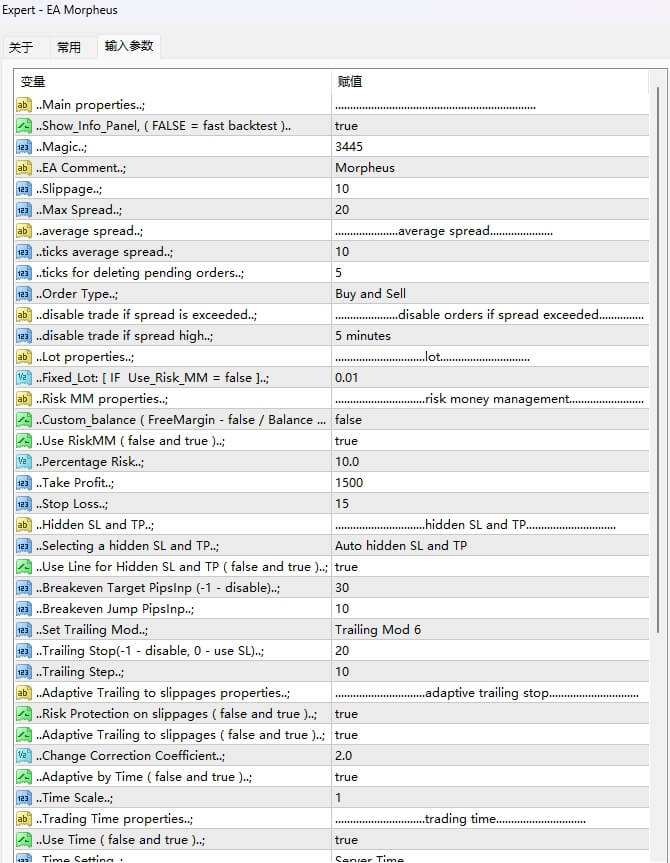
Task: Click the double-type icon beside Percentage Risk
Action: coord(24,462)
